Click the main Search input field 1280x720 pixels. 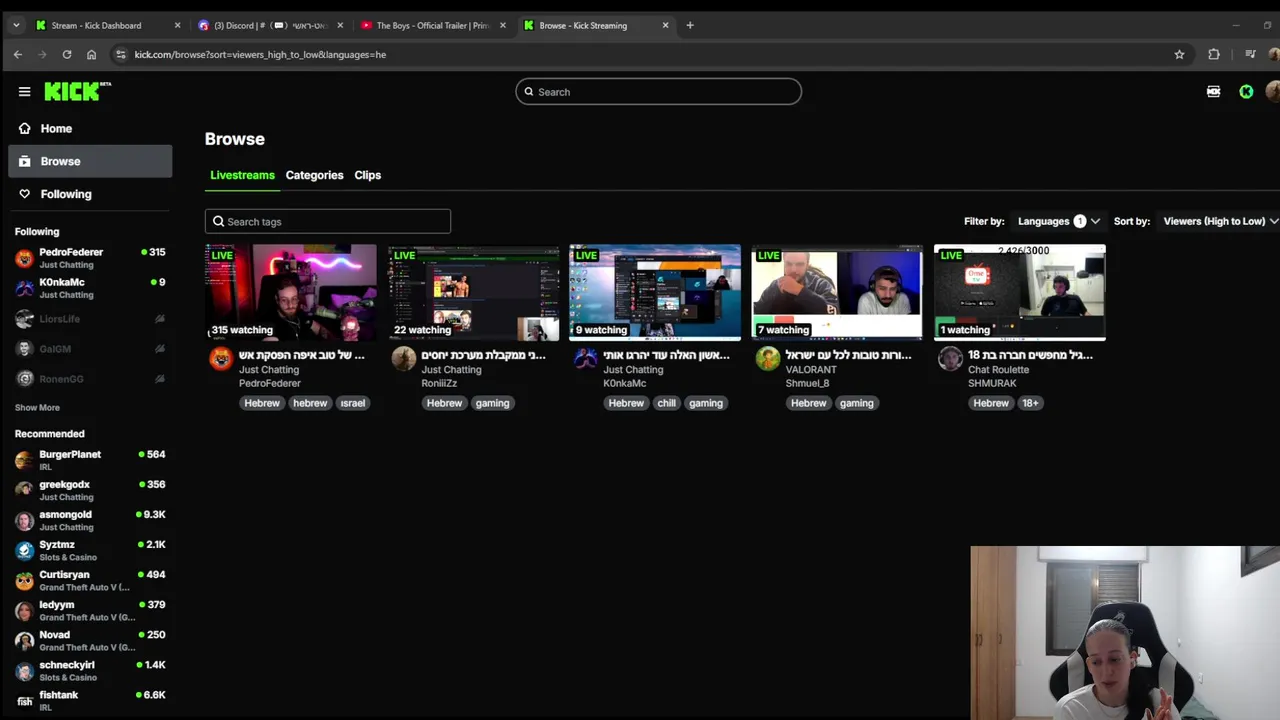pyautogui.click(x=658, y=92)
